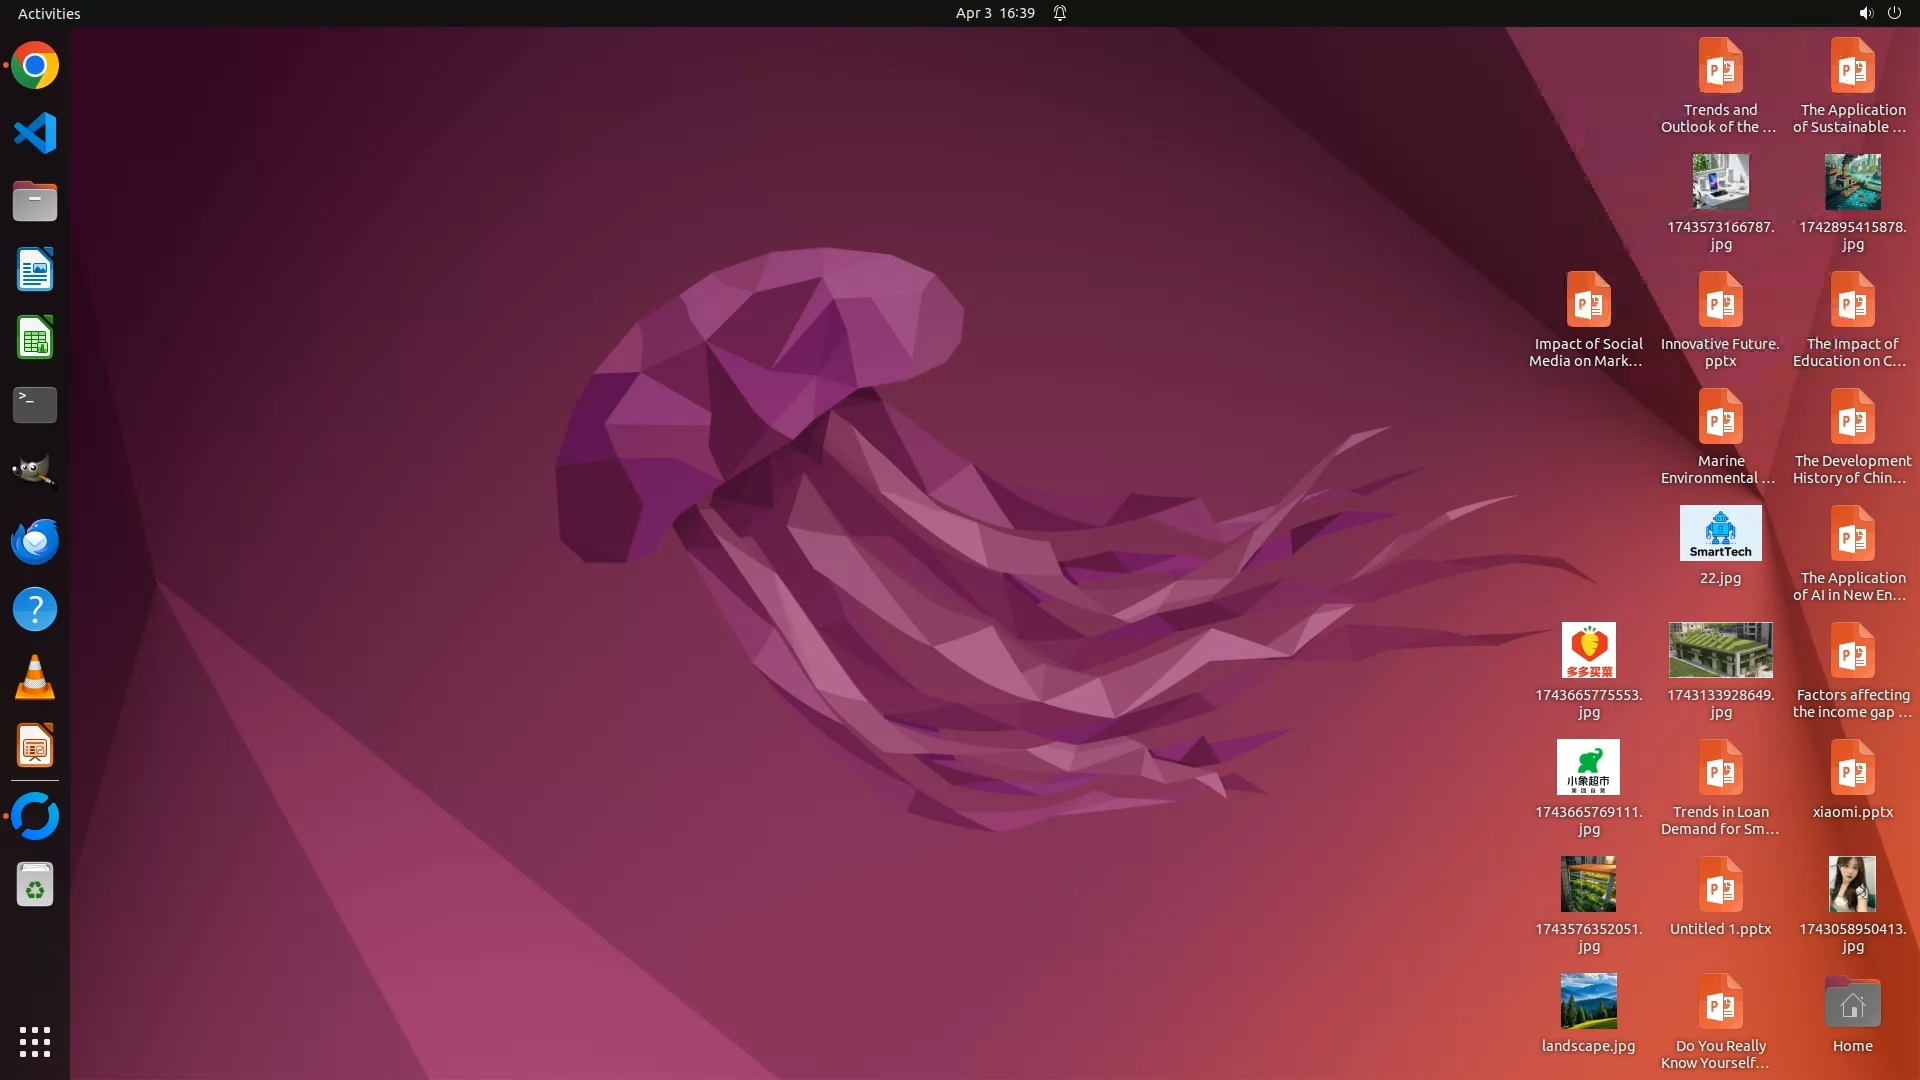Screen dimensions: 1920x1080
Task: Open system menu via volume icon
Action: tap(1865, 13)
